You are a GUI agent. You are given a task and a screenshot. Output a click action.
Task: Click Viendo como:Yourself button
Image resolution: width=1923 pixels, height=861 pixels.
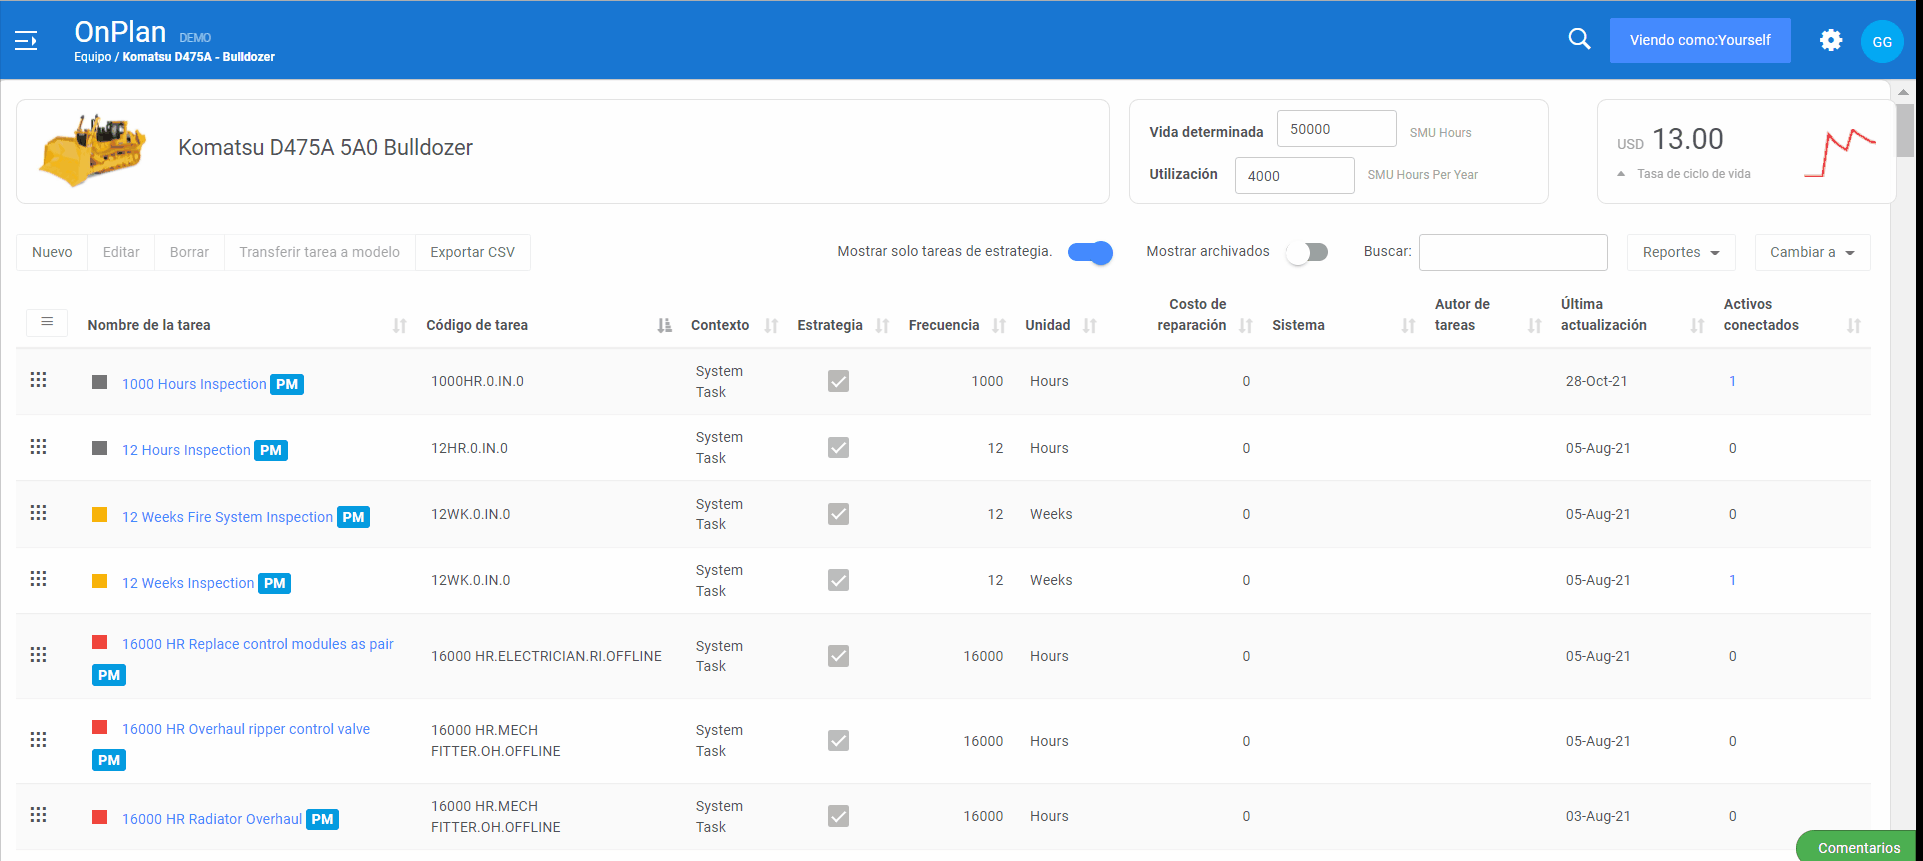[1700, 40]
